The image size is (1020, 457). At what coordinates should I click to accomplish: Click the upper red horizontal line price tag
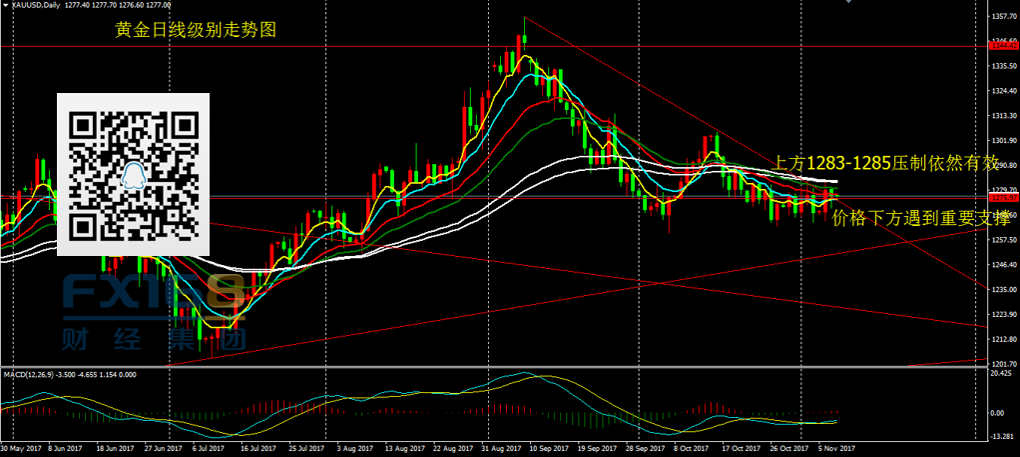pyautogui.click(x=1000, y=45)
